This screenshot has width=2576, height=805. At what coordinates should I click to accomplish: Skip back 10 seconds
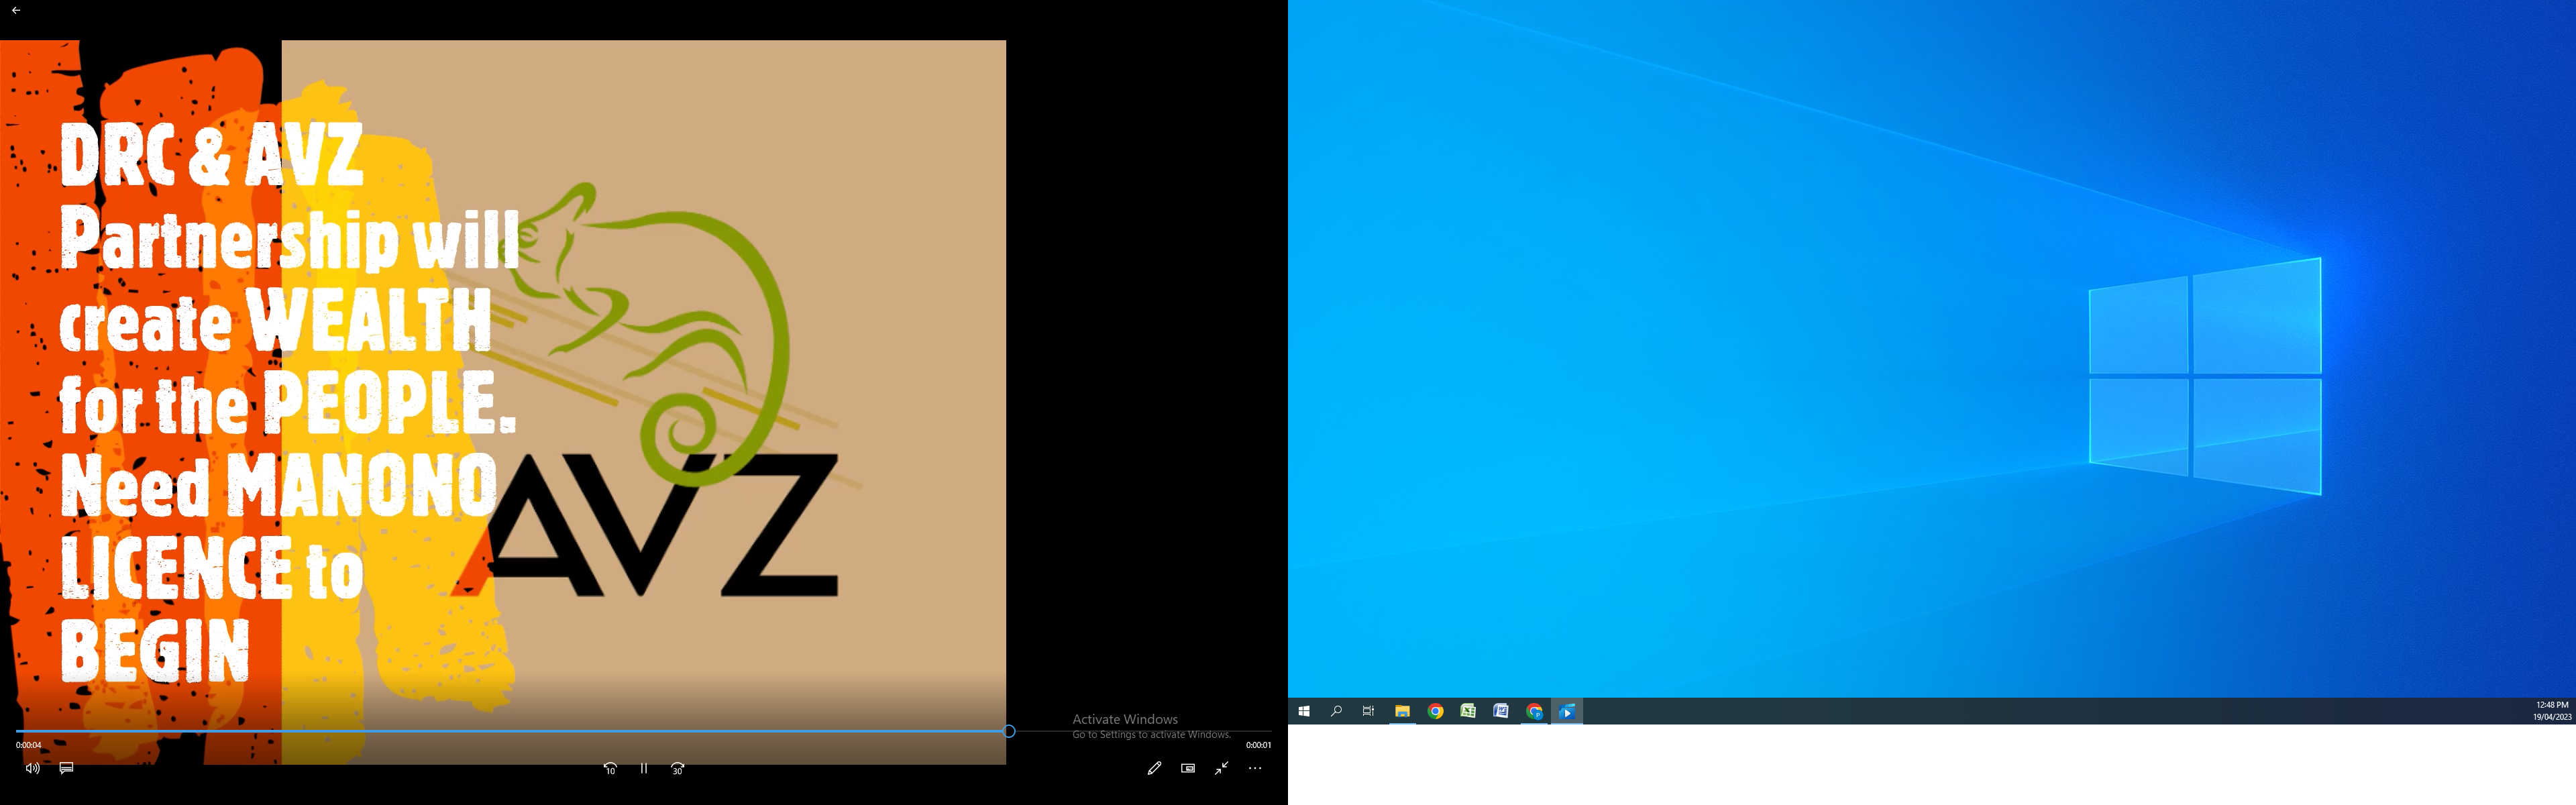click(610, 768)
